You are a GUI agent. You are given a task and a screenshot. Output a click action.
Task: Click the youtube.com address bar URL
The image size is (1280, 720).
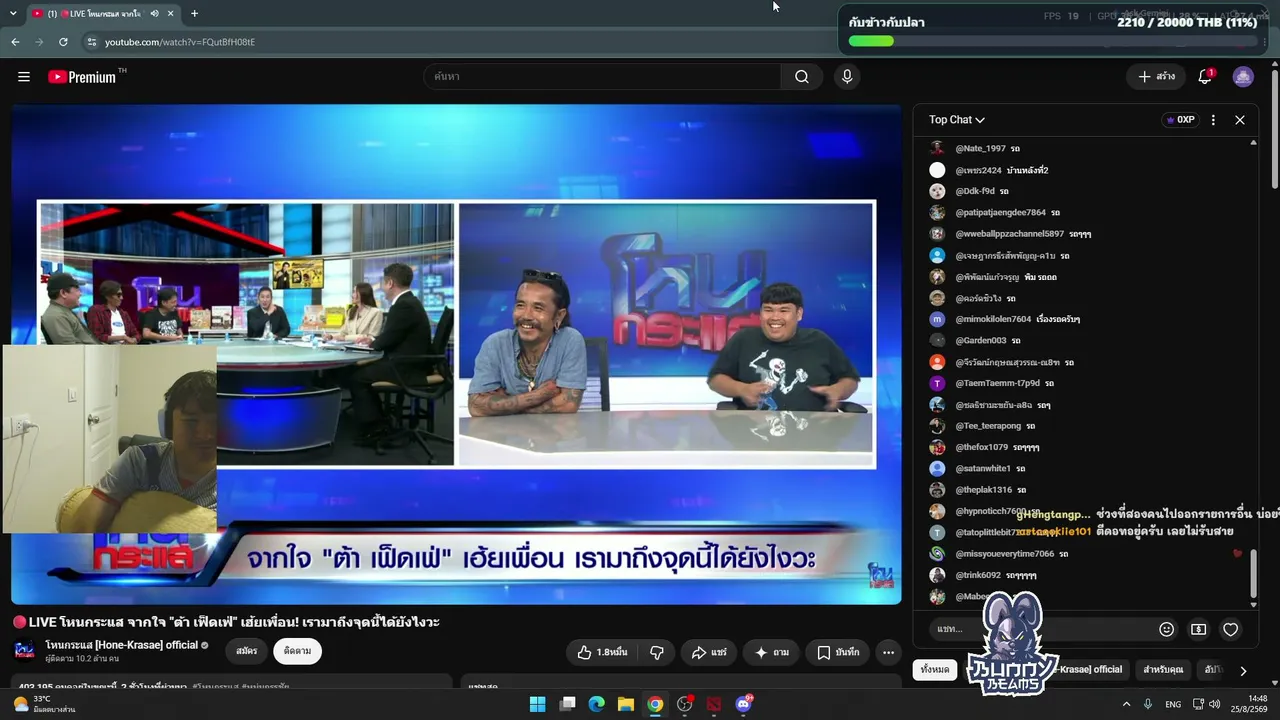[180, 42]
